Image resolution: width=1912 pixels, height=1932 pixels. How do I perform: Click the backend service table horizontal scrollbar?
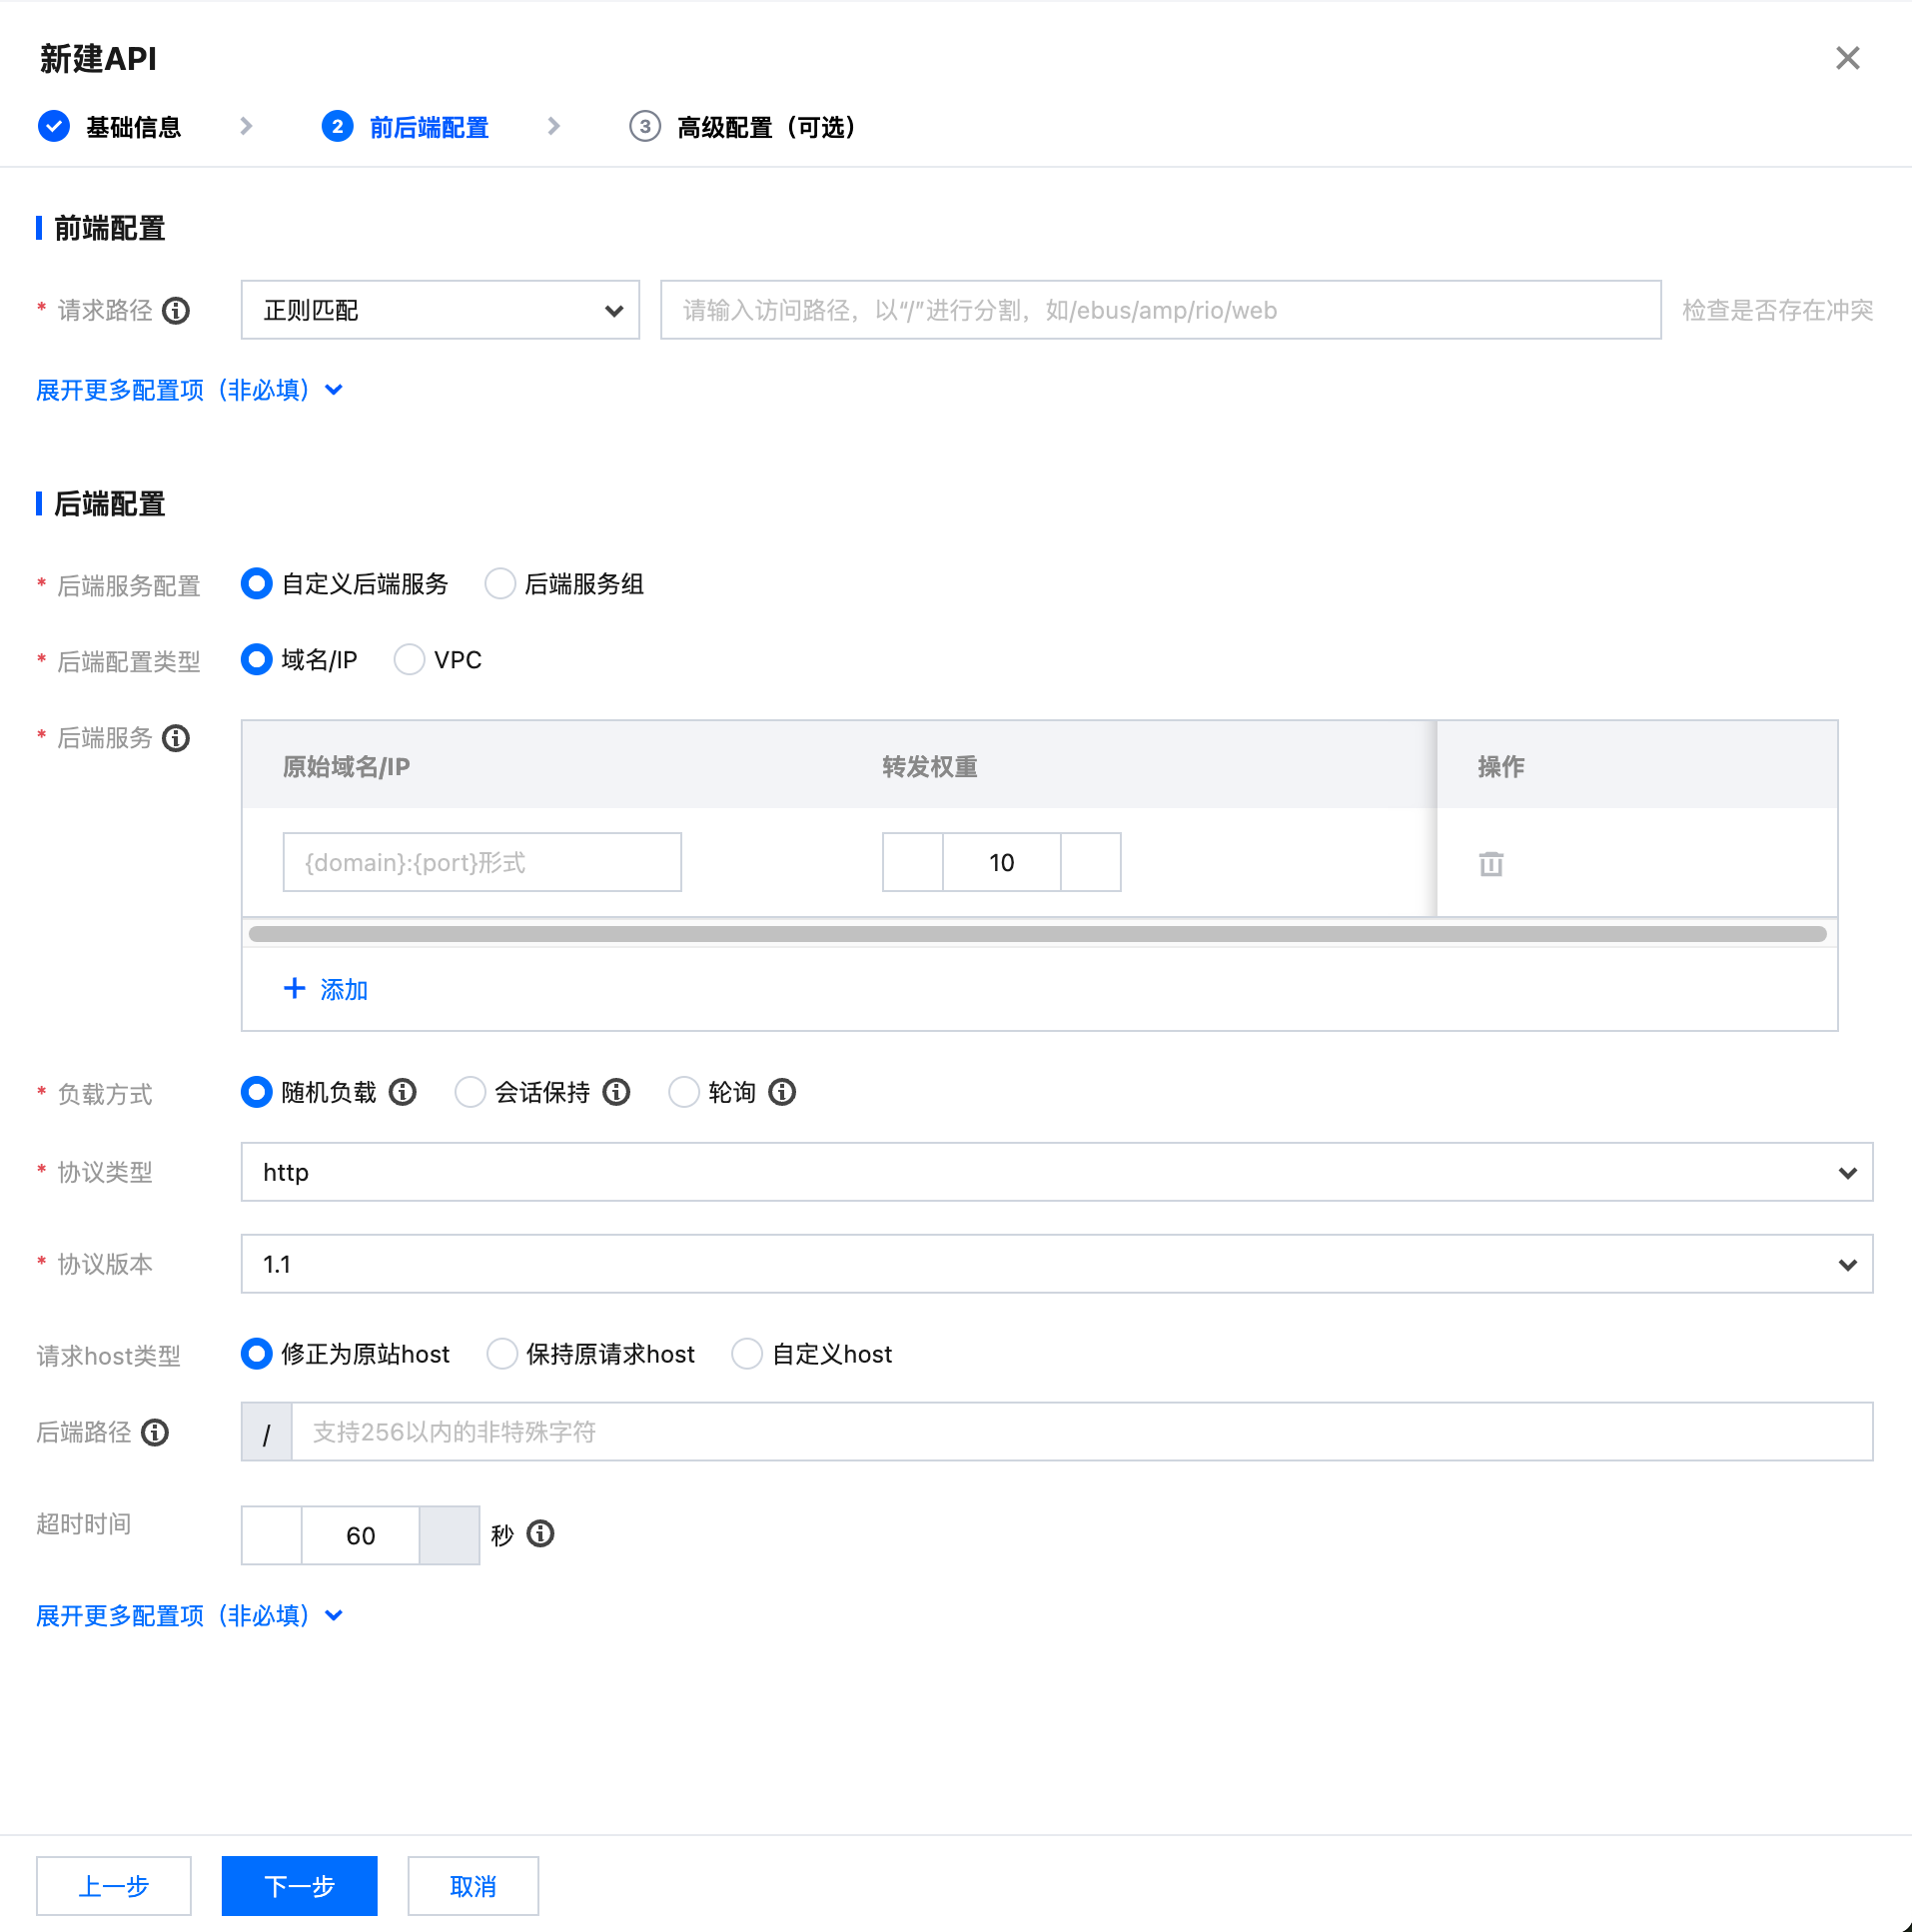[x=1038, y=934]
